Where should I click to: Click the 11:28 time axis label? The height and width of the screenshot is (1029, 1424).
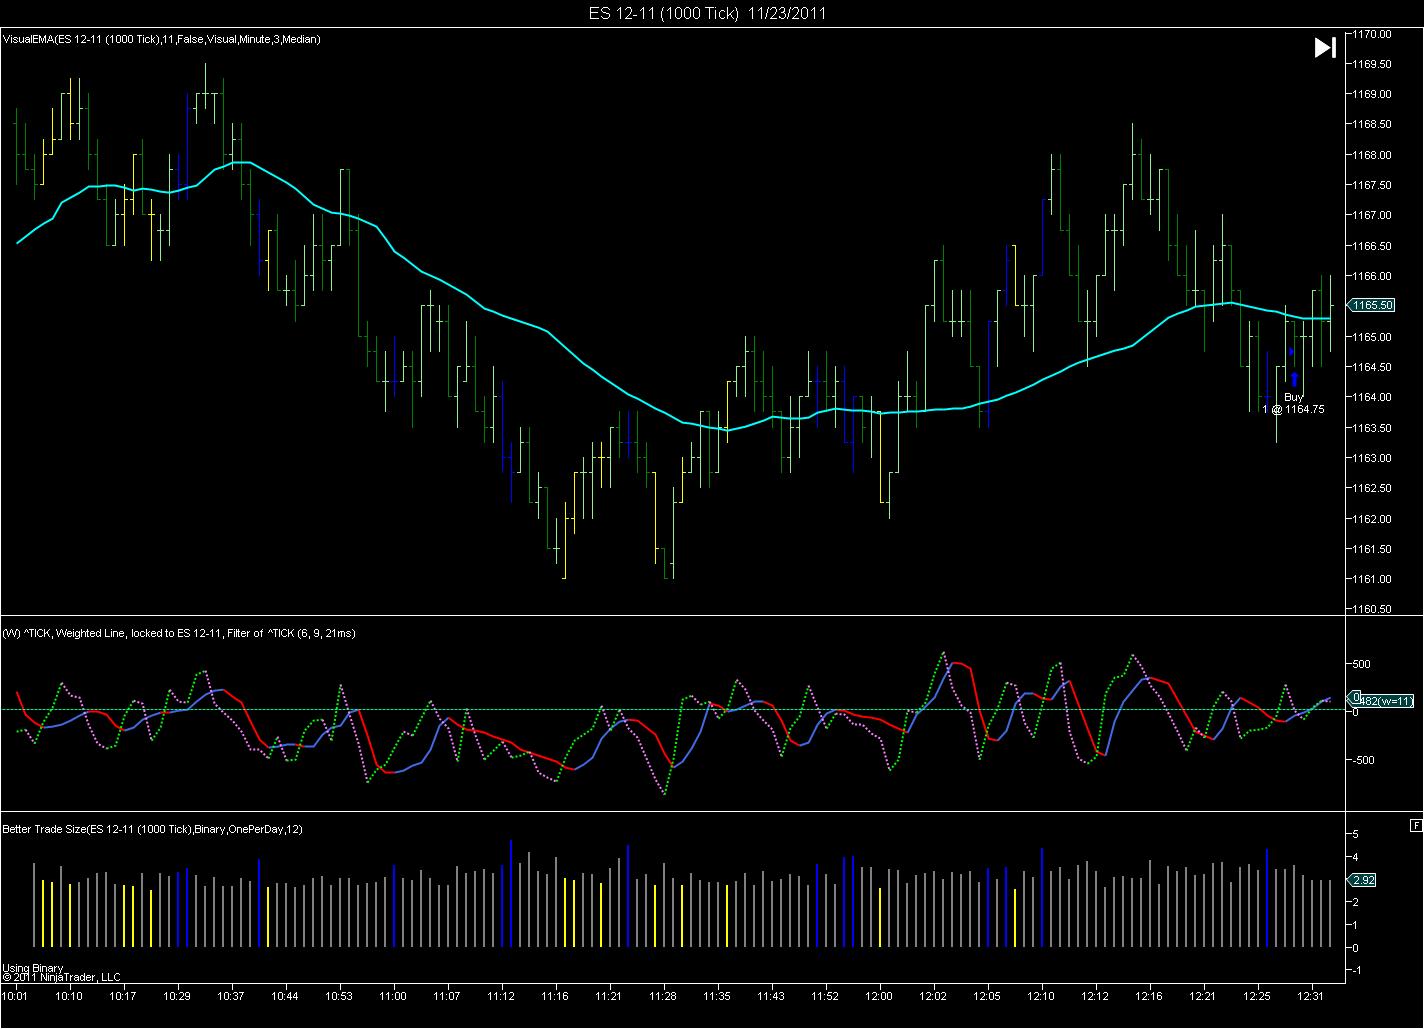[662, 996]
